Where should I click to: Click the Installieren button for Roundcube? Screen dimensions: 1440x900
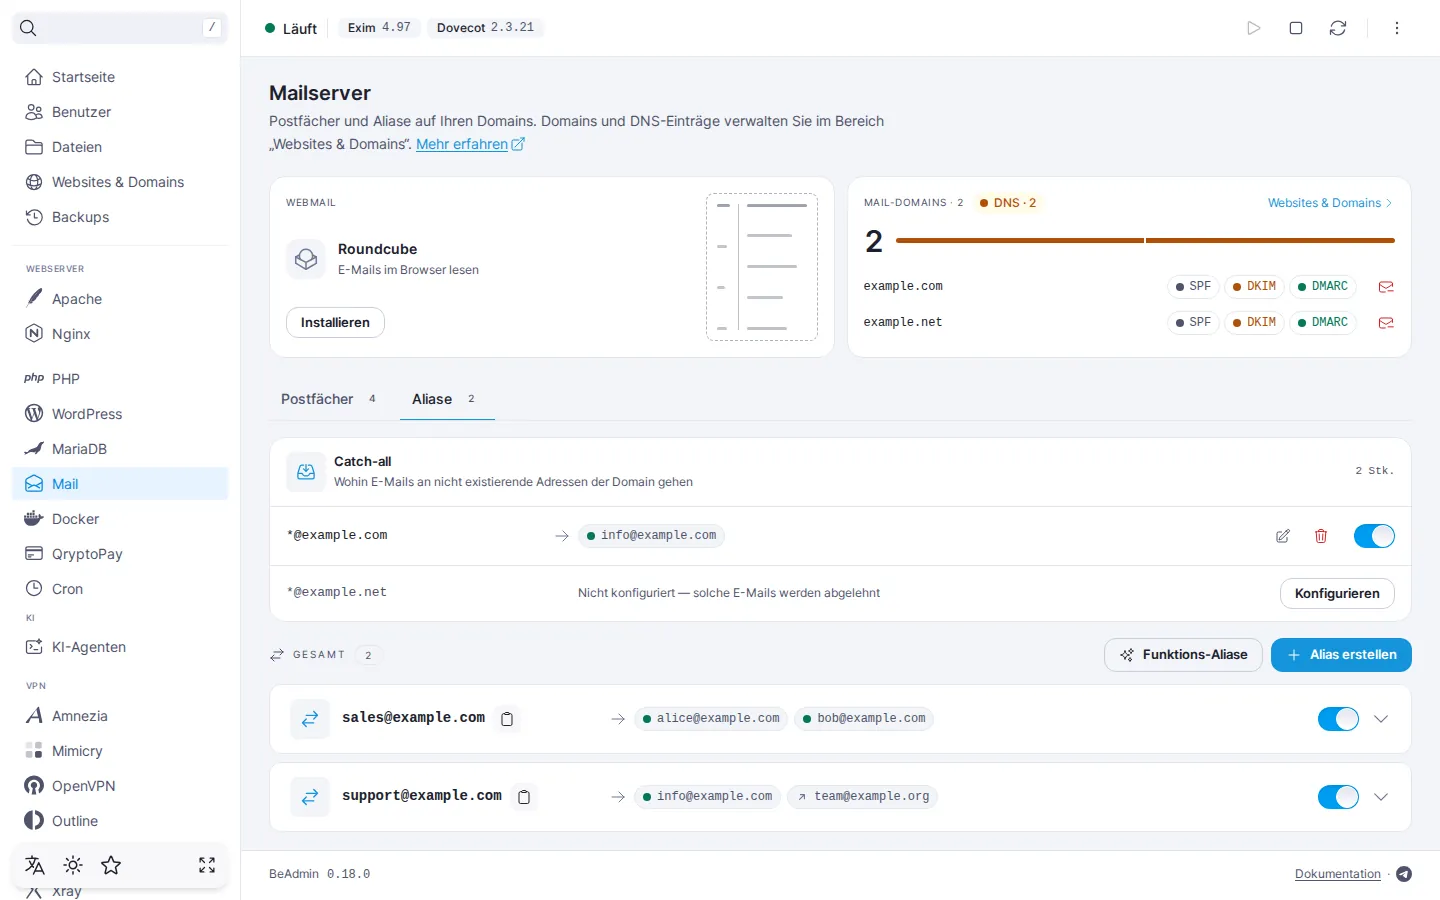coord(335,323)
